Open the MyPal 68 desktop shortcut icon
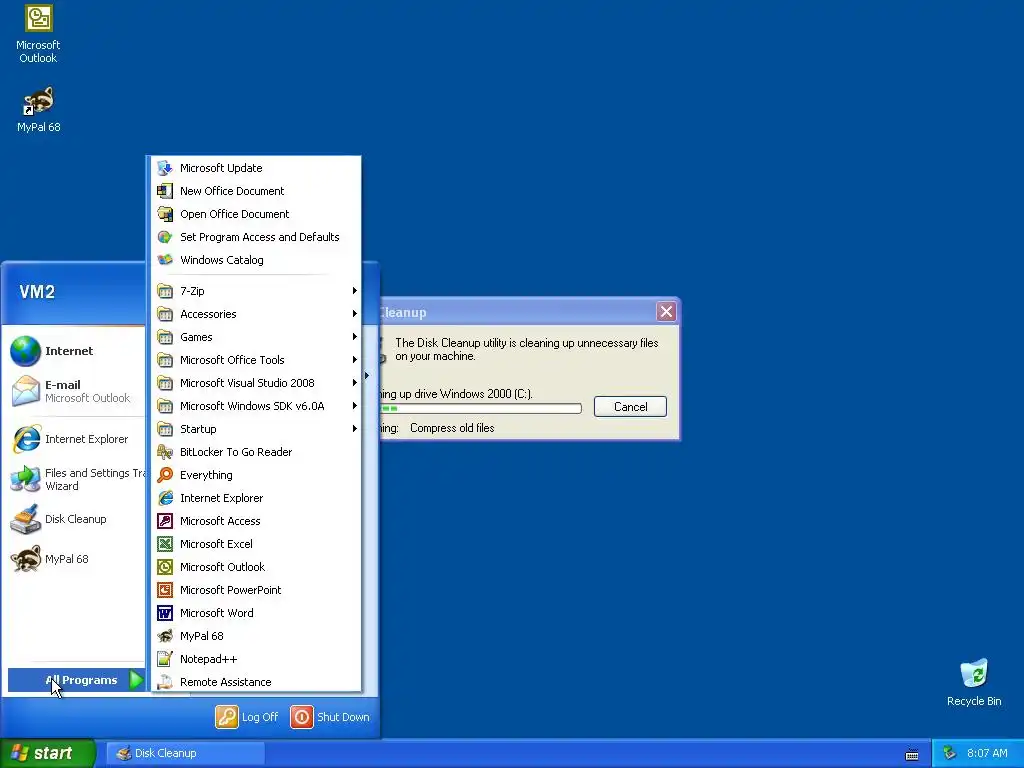 tap(39, 101)
